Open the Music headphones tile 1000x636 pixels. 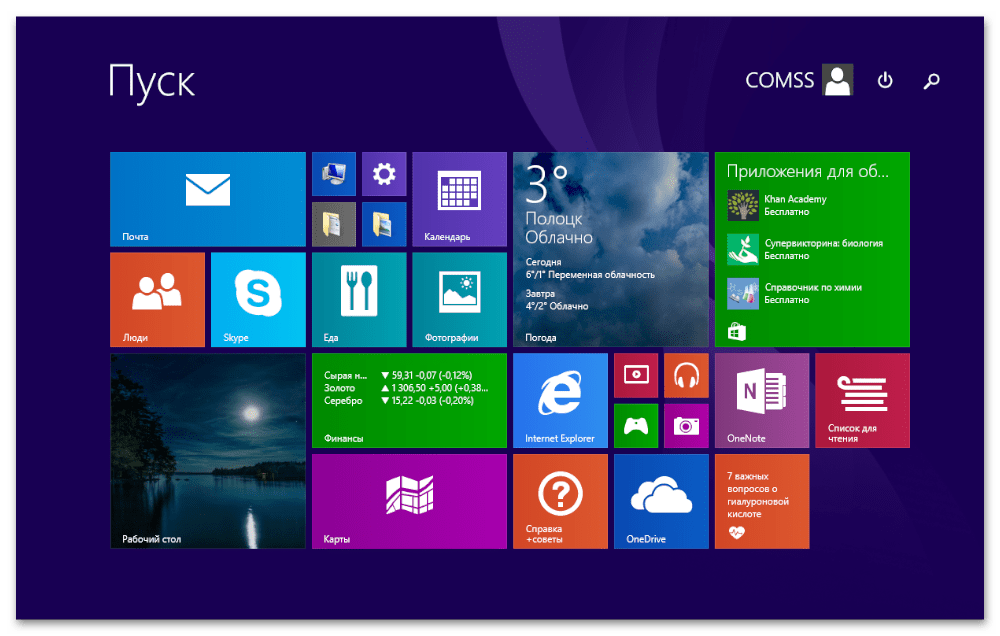coord(686,375)
